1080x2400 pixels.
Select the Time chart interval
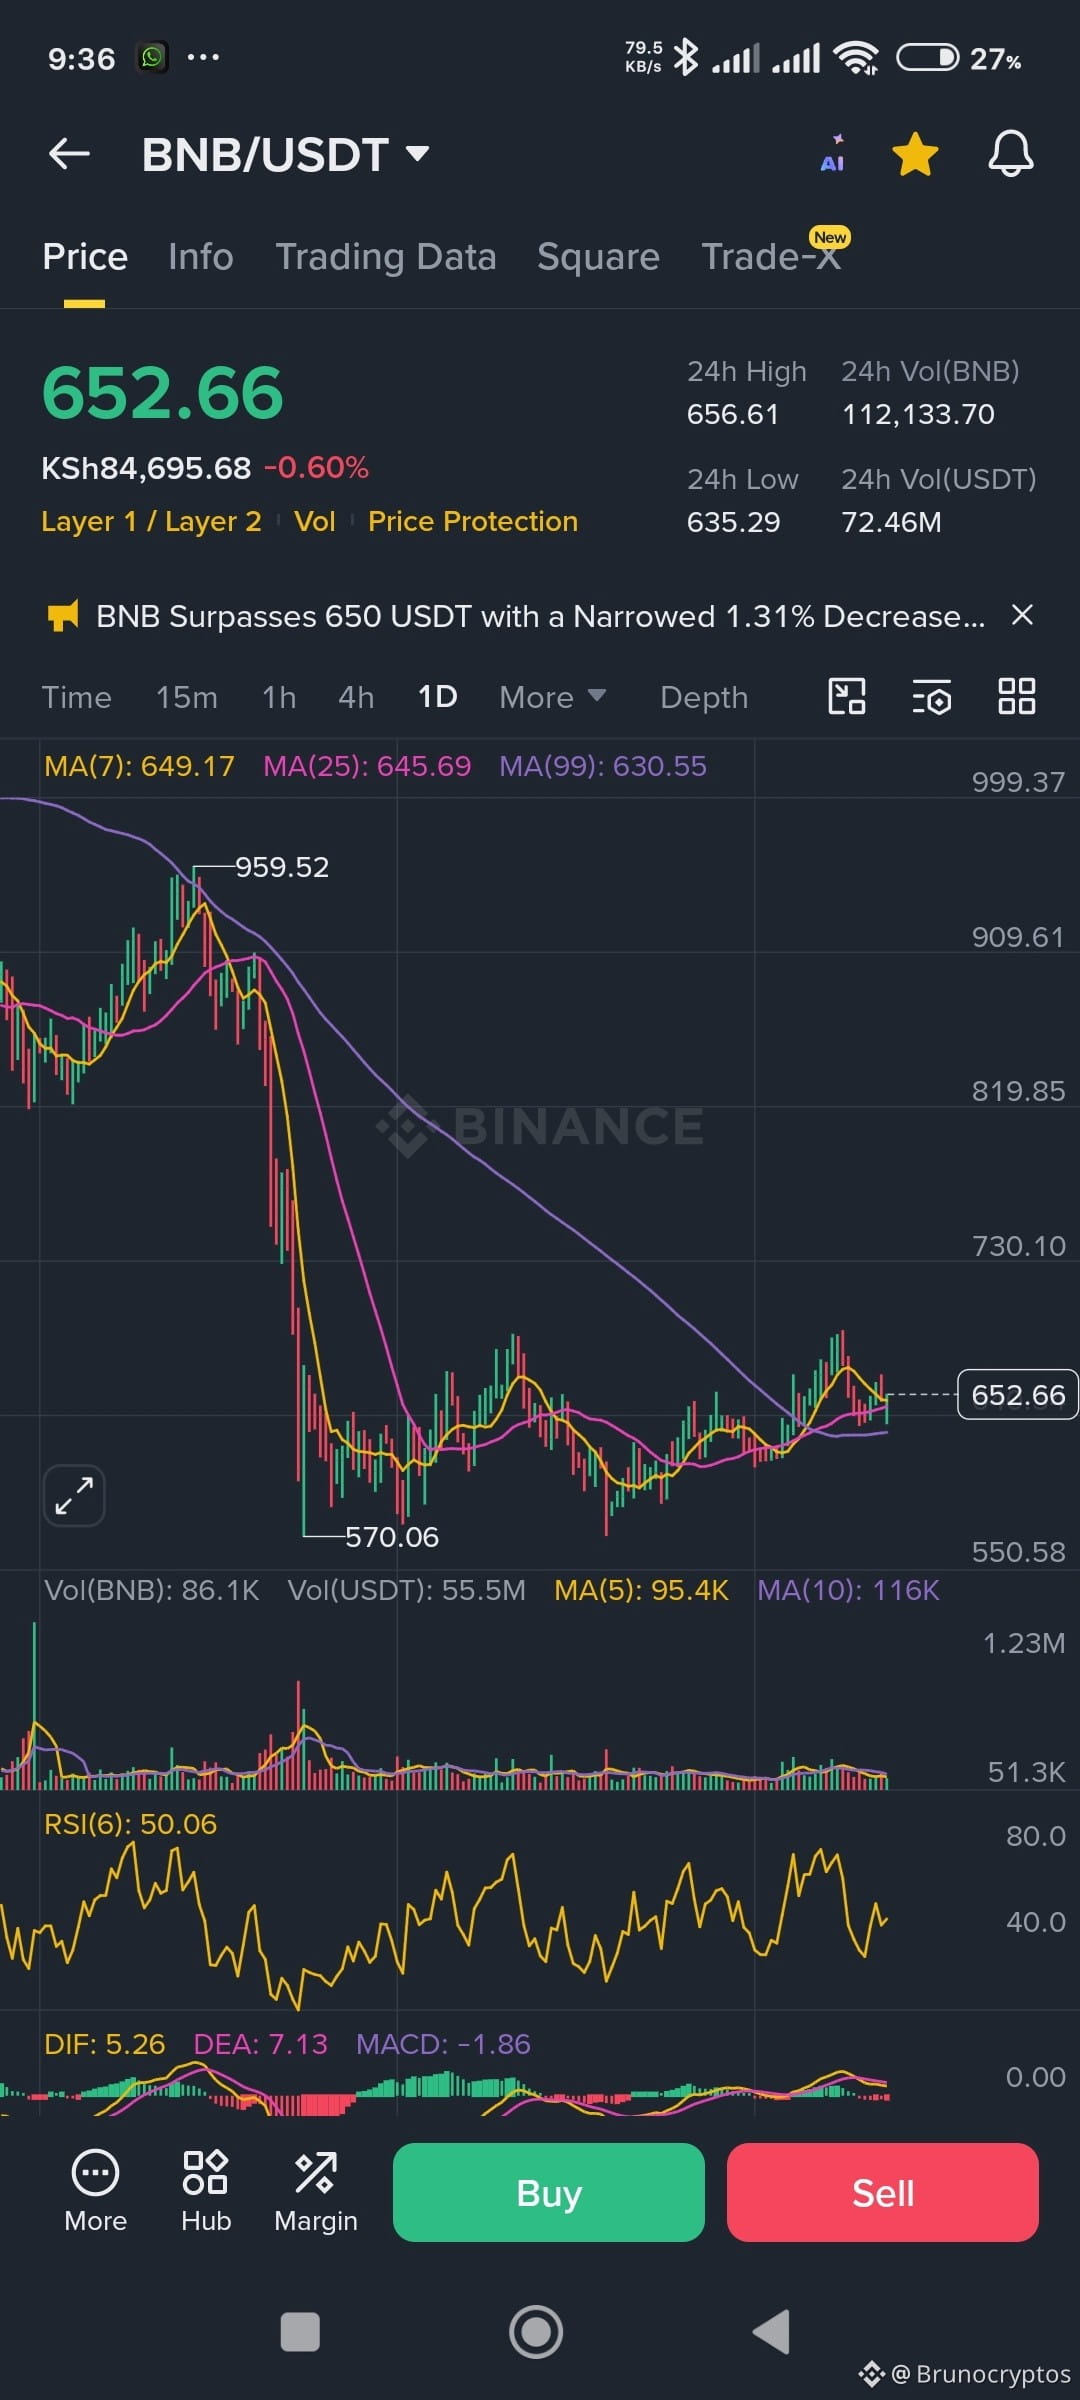[76, 697]
